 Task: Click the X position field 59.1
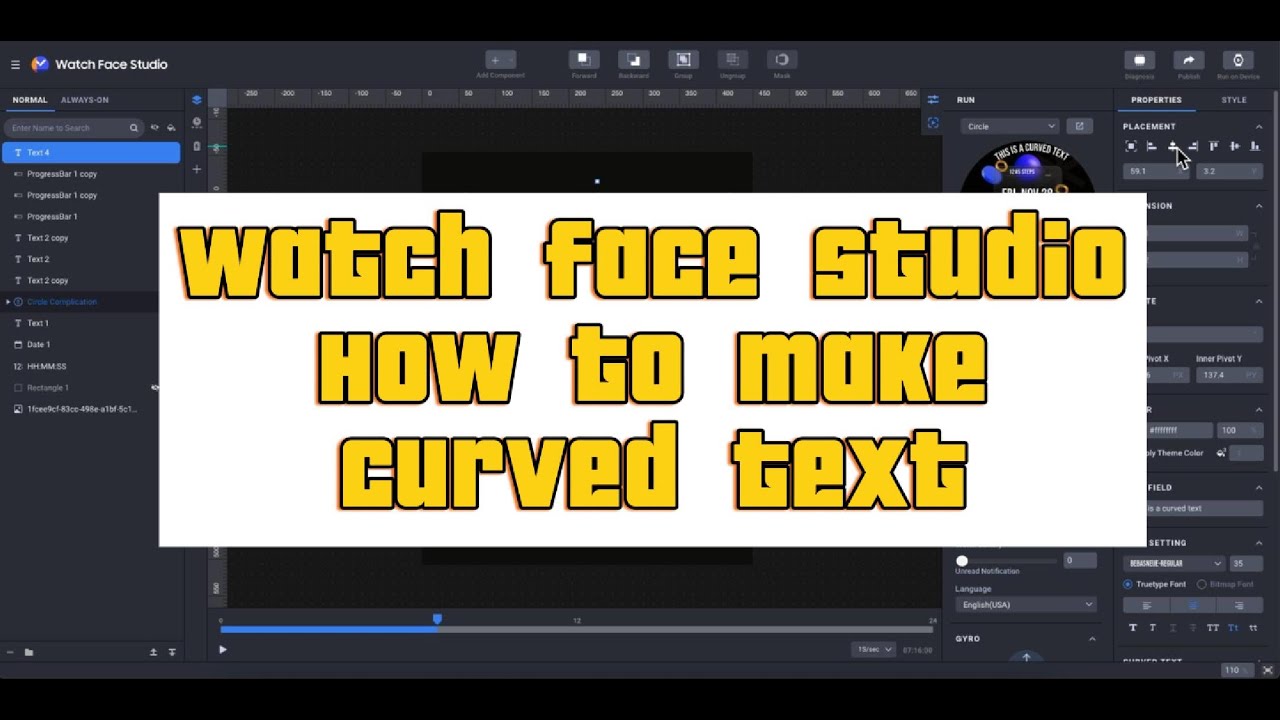tap(1156, 171)
